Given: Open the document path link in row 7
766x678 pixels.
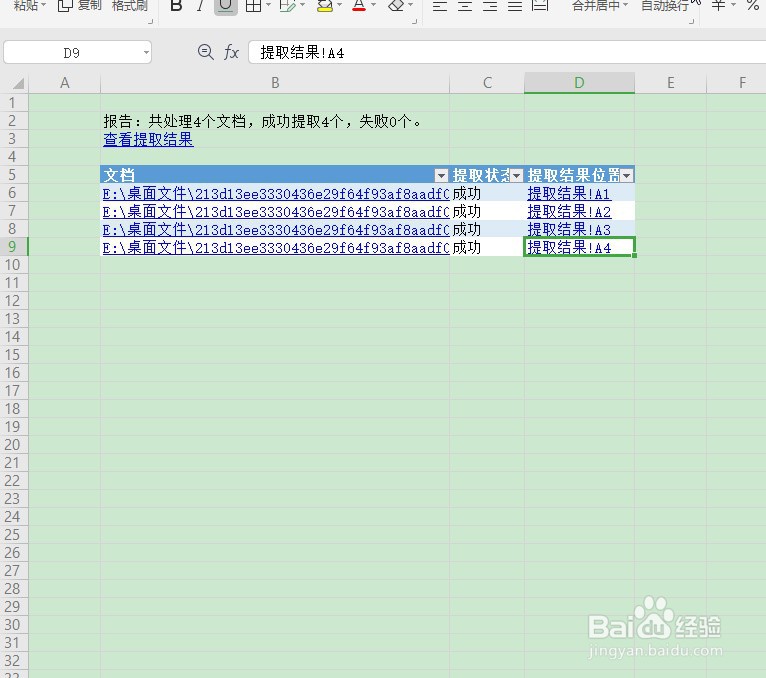Looking at the screenshot, I should pyautogui.click(x=276, y=212).
